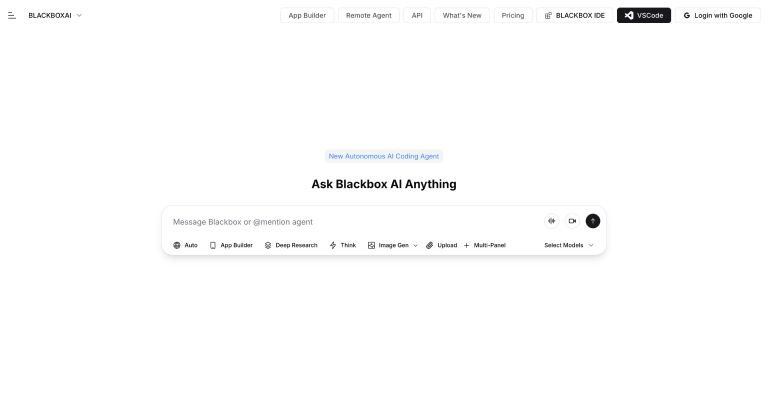Go to the API page
Screen dimensions: 768x415
pyautogui.click(x=417, y=16)
